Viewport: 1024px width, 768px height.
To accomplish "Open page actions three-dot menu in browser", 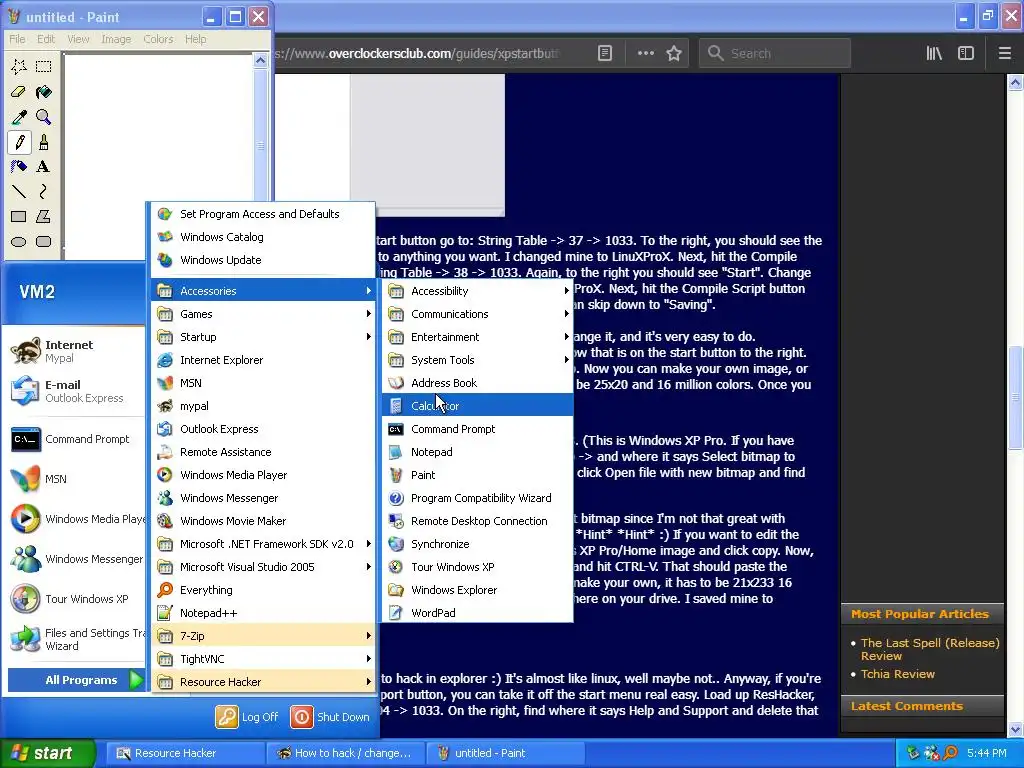I will tap(645, 54).
